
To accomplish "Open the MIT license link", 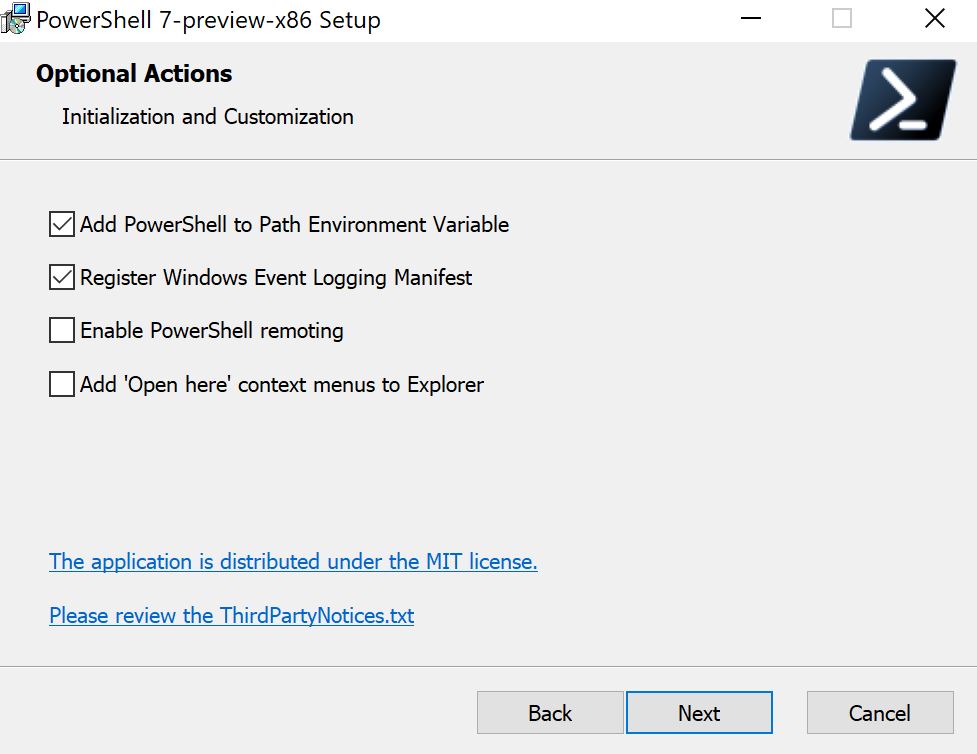I will (x=293, y=561).
